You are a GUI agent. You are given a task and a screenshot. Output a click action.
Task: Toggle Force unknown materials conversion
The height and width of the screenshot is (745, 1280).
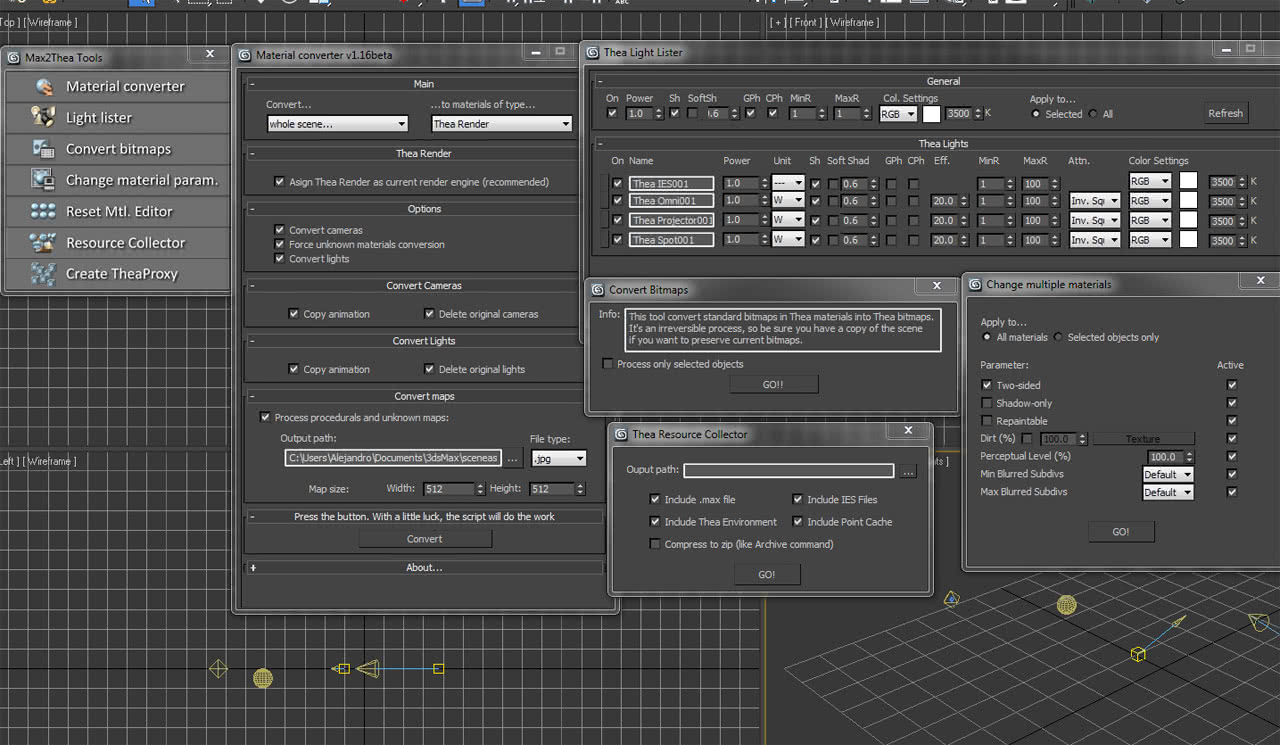click(x=280, y=244)
